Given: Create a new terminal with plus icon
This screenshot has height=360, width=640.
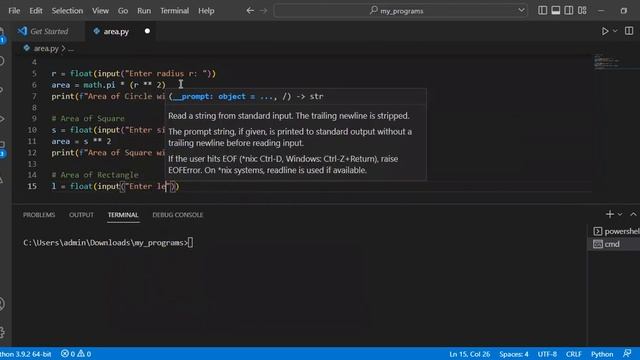Looking at the screenshot, I should [x=610, y=214].
